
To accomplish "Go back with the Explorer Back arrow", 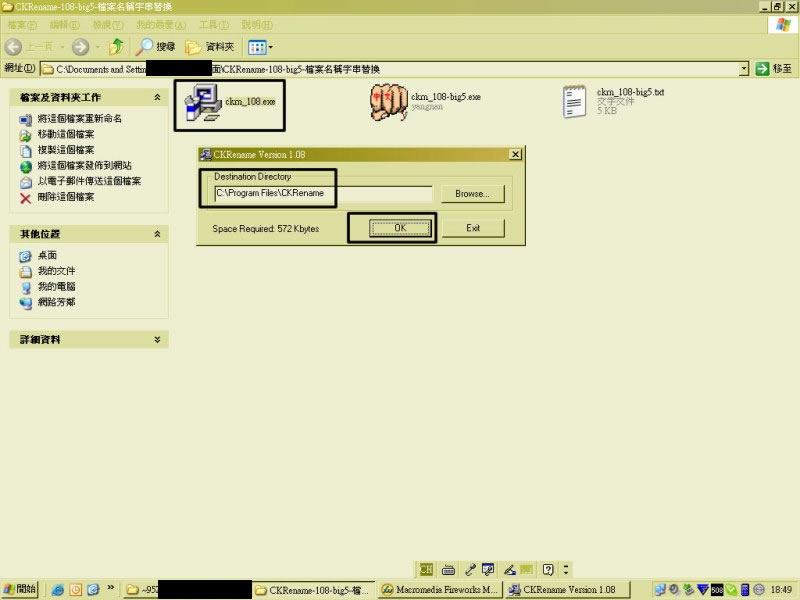I will point(14,47).
